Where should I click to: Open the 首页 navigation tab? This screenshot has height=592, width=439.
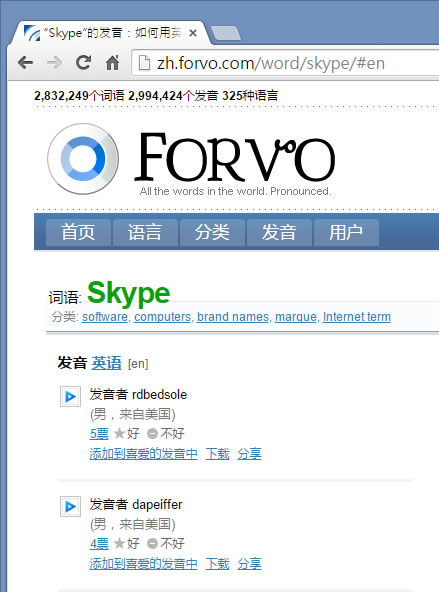pyautogui.click(x=78, y=232)
